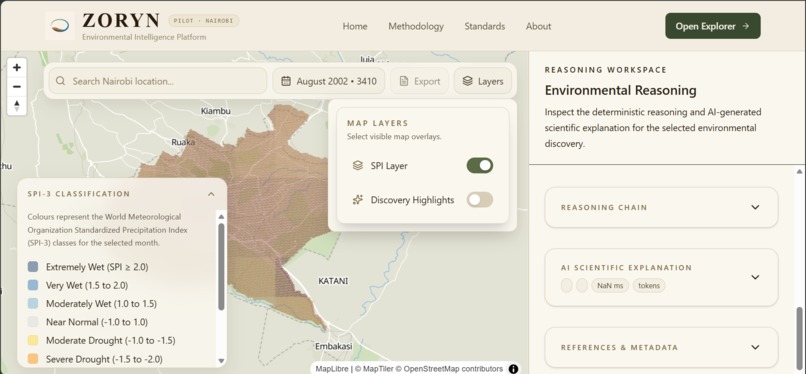Click the MapLibre attribution link

pyautogui.click(x=332, y=369)
